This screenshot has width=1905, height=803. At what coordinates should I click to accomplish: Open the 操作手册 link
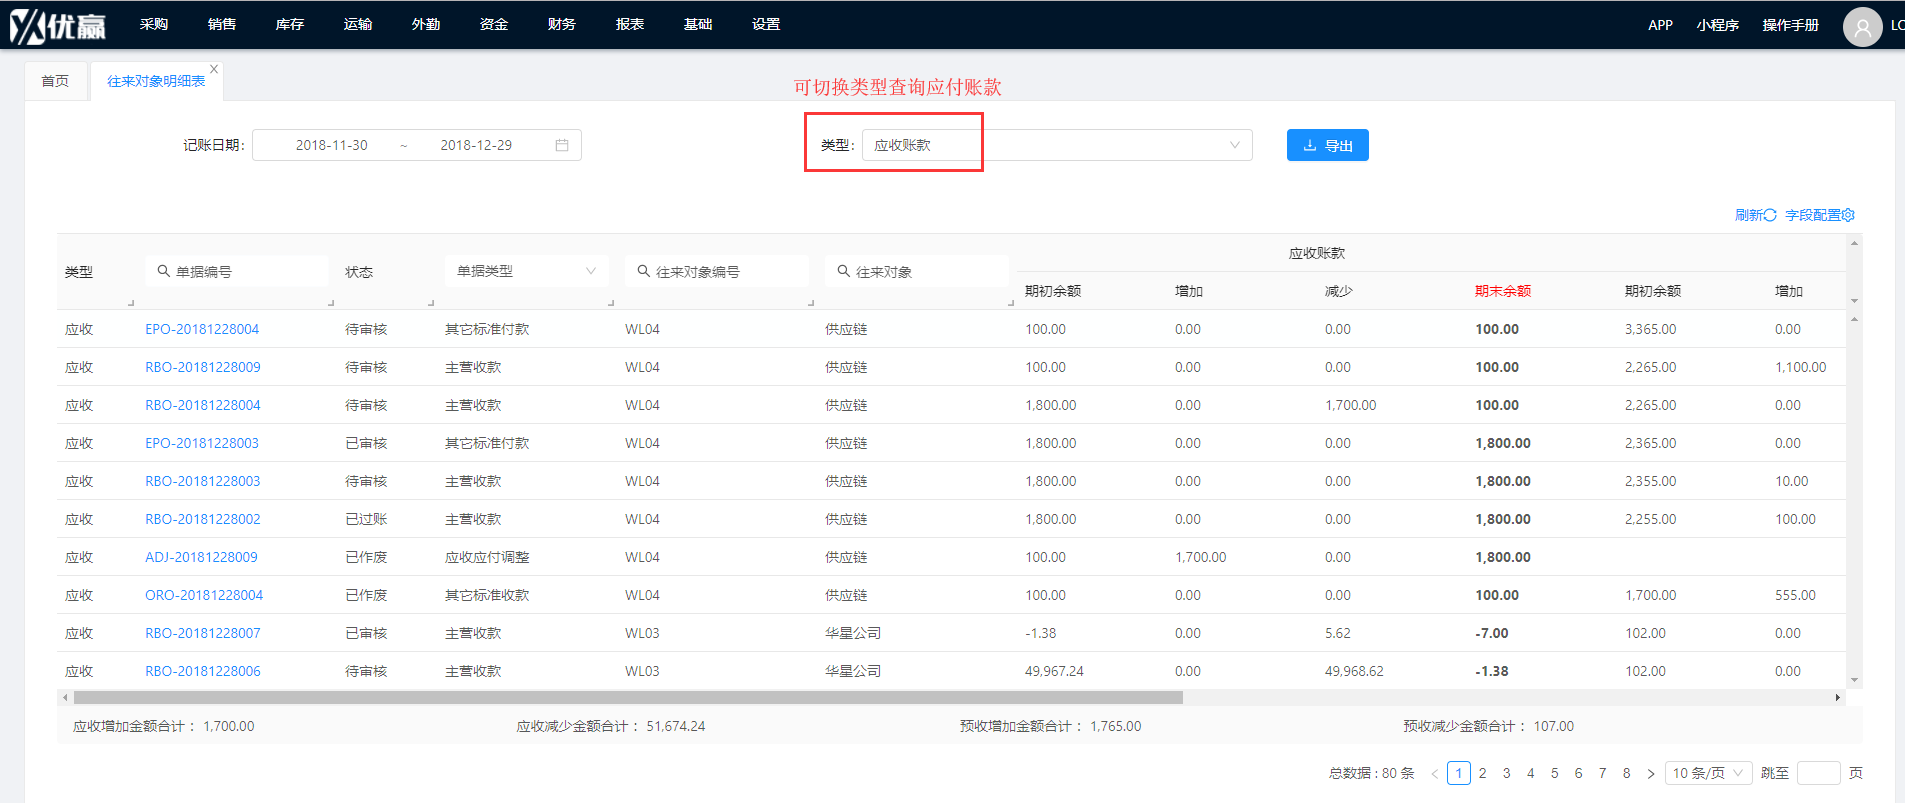[x=1790, y=25]
